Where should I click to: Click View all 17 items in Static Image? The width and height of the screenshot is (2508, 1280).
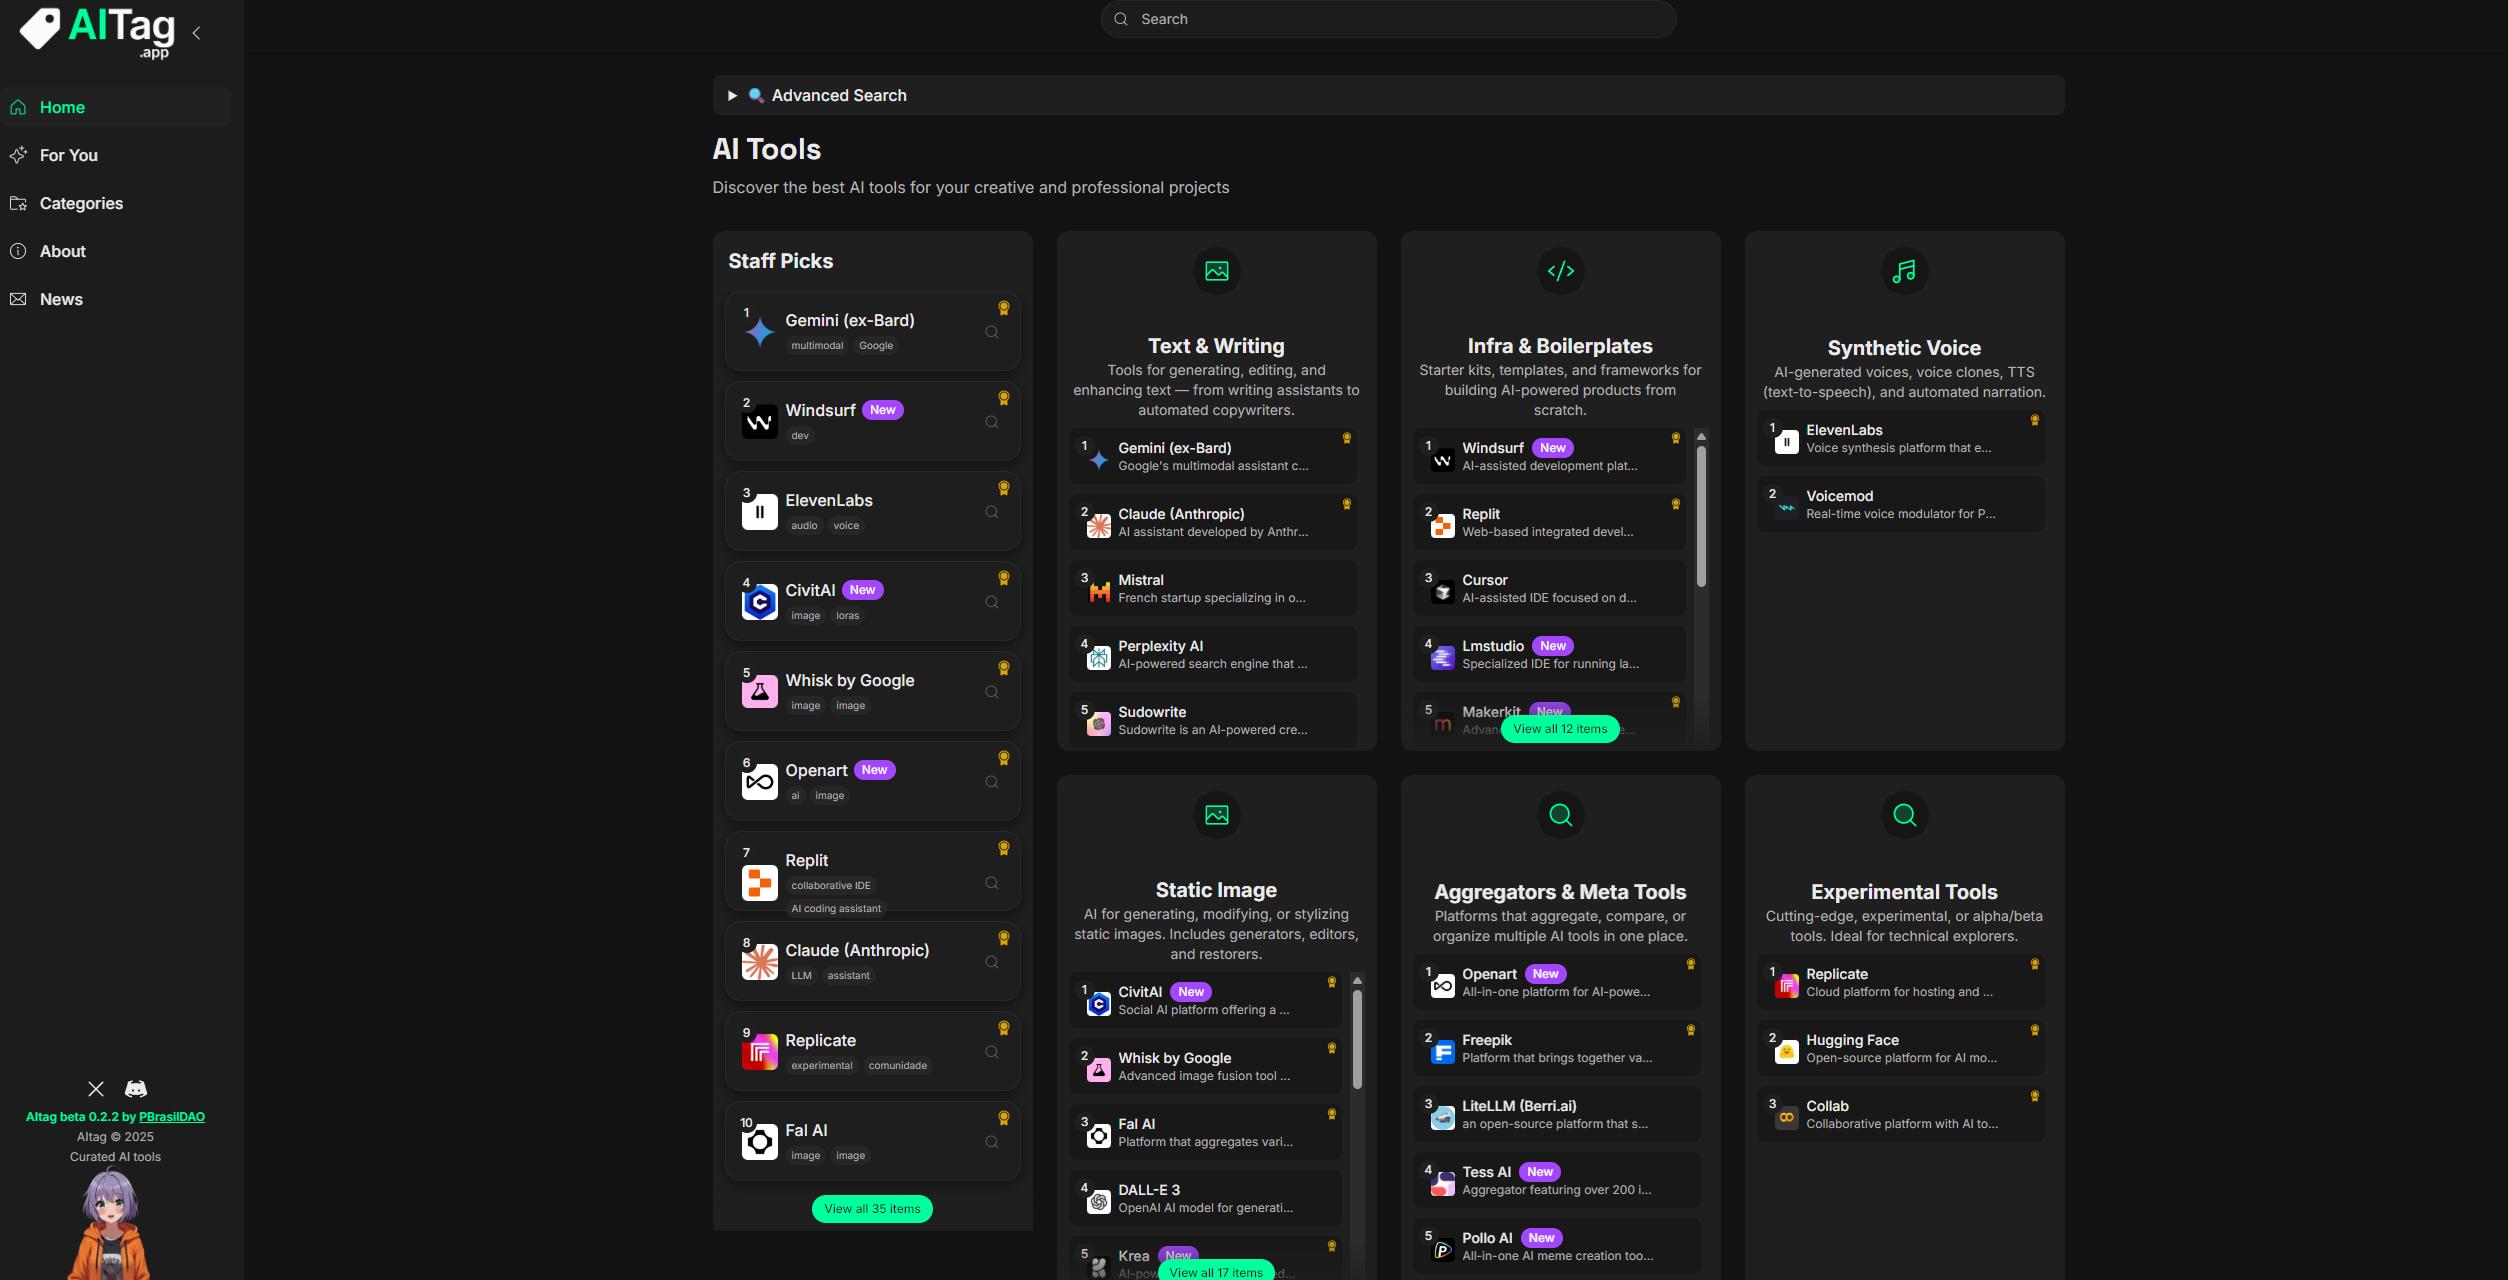[1216, 1272]
